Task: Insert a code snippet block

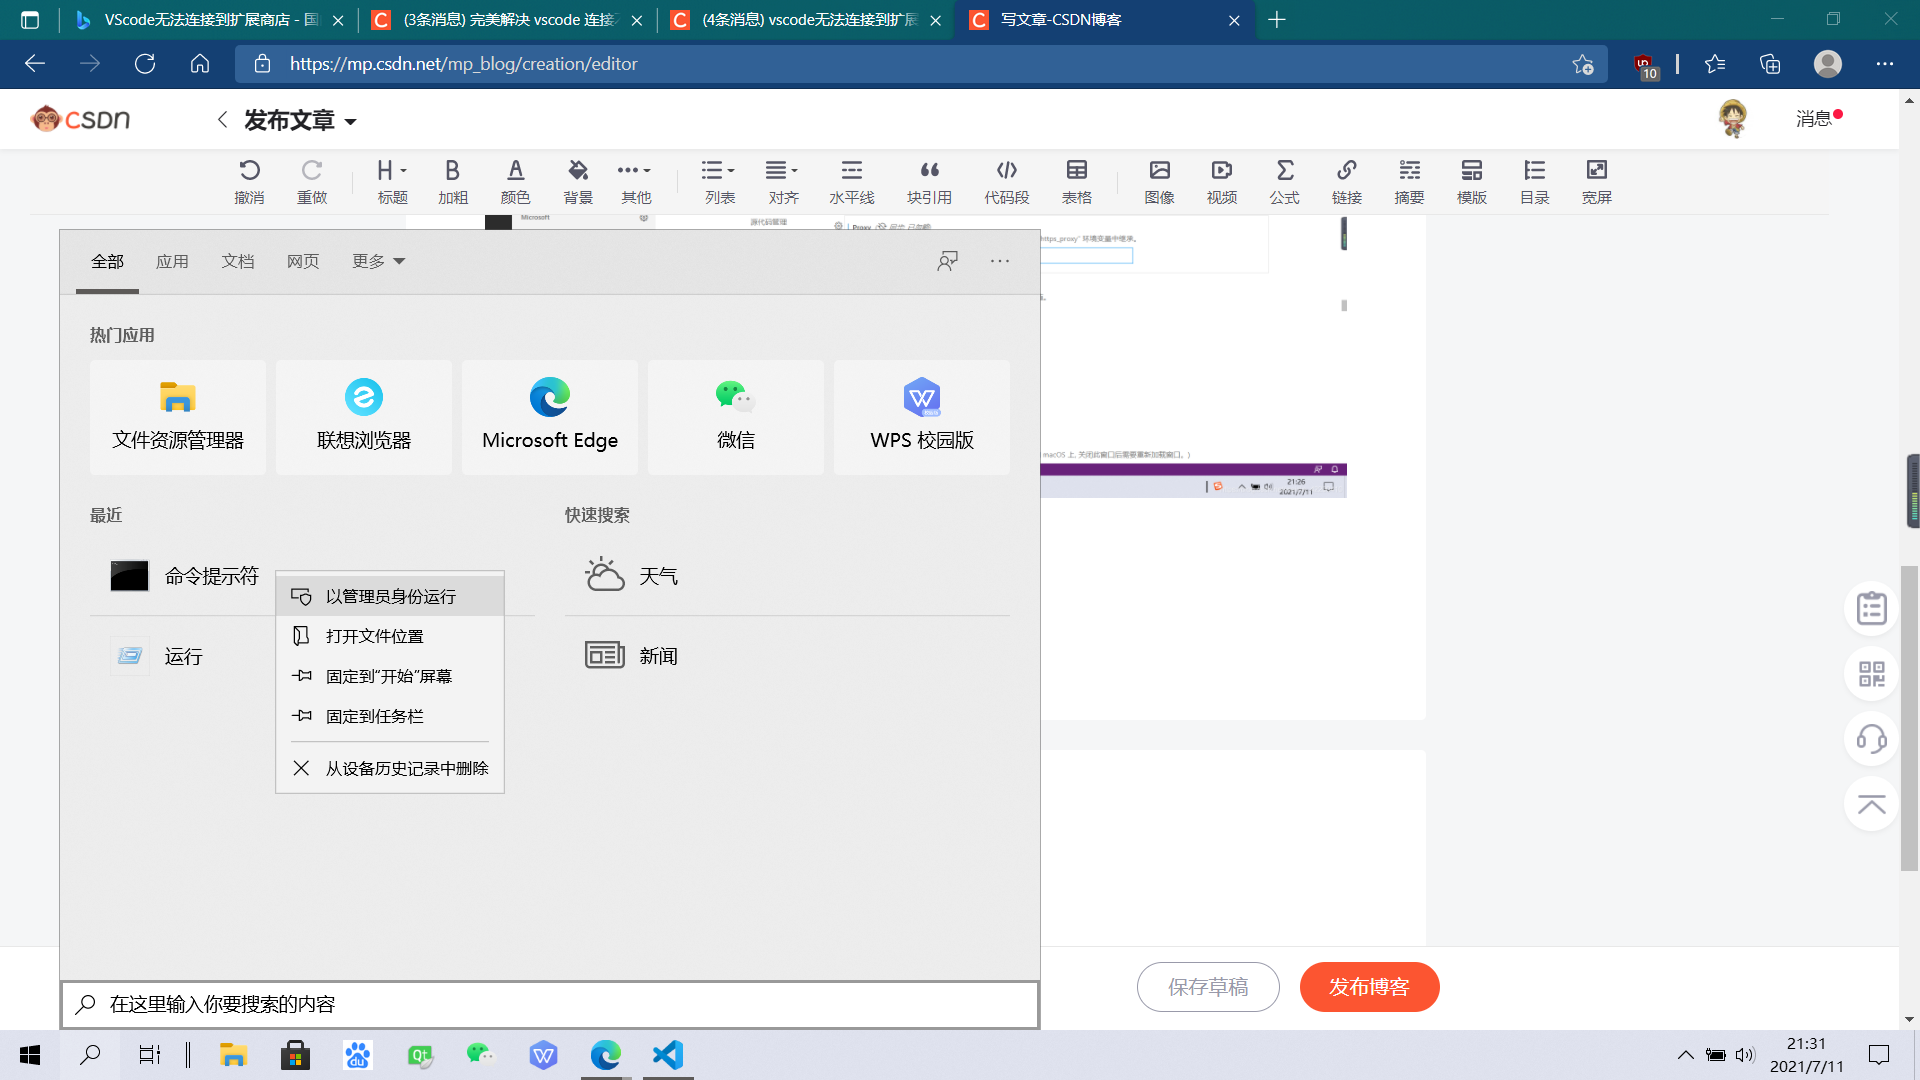Action: (x=1007, y=180)
